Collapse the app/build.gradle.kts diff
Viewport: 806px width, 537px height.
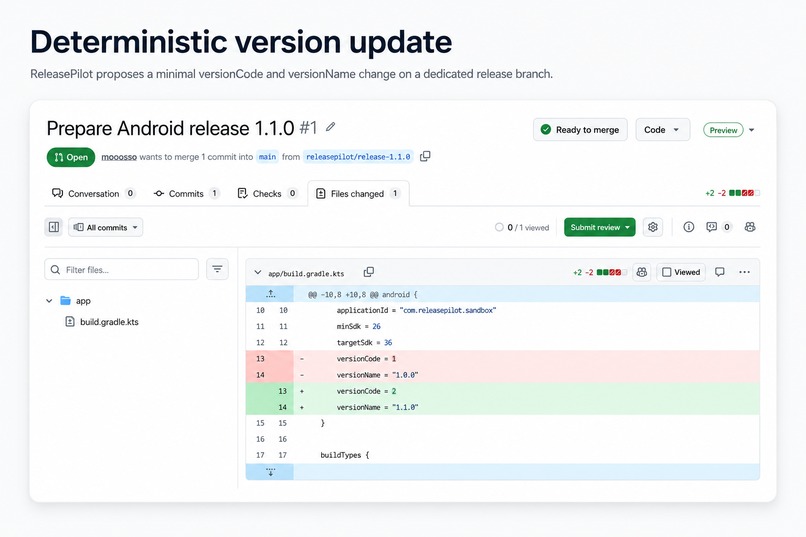tap(258, 272)
